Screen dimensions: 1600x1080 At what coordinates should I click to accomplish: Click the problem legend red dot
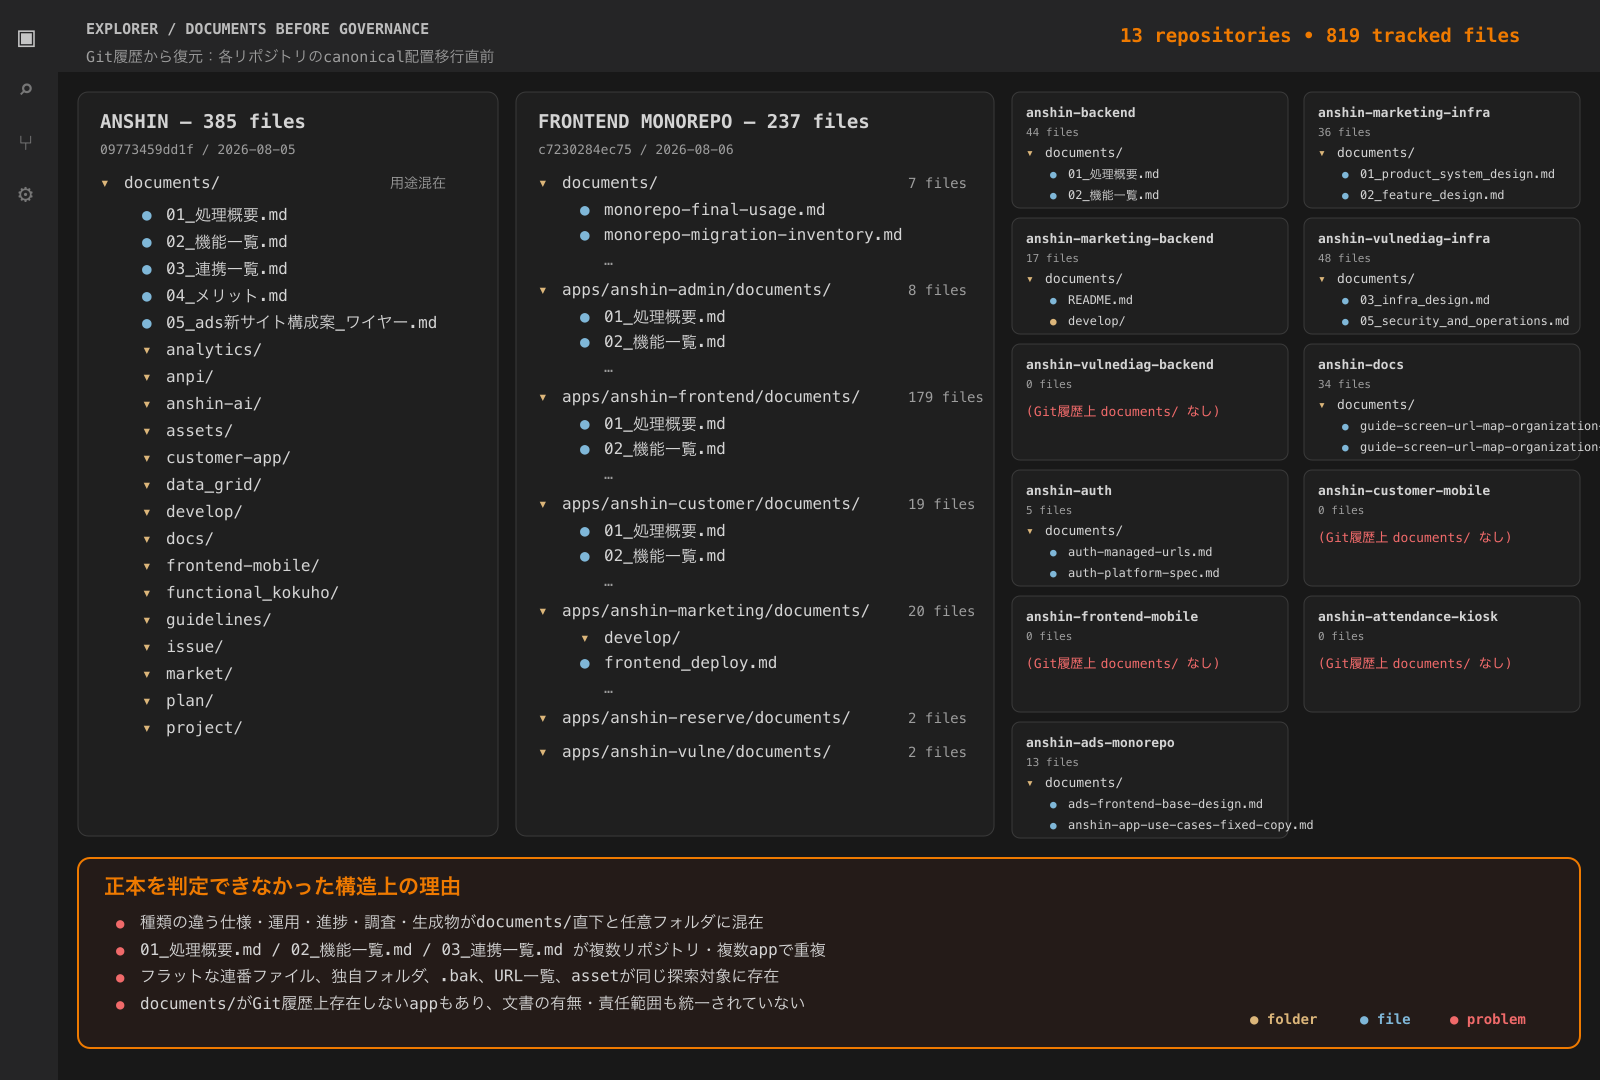tap(1454, 1020)
